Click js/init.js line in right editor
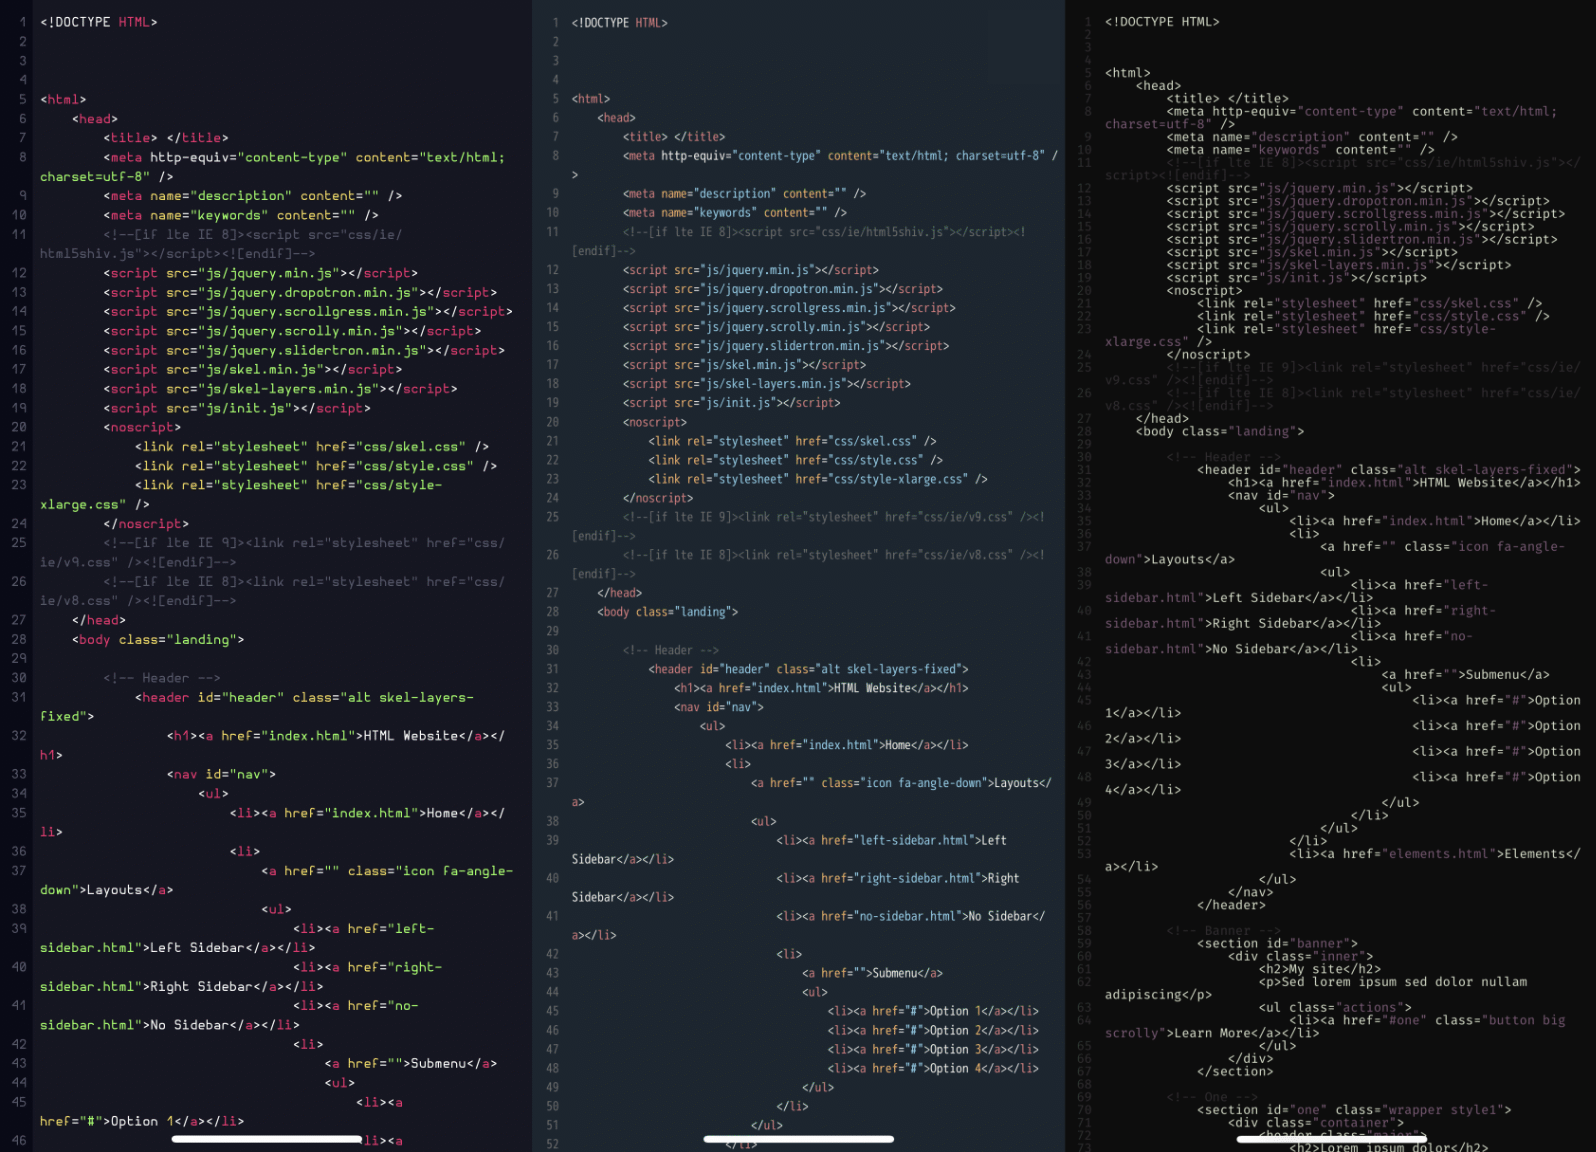 coord(1297,278)
